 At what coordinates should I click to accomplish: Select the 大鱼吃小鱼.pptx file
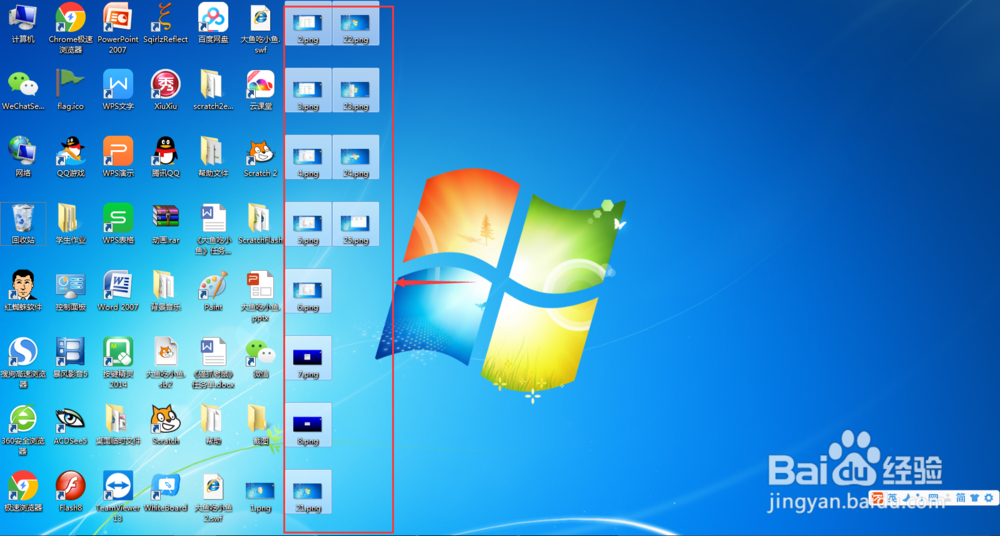pos(260,296)
